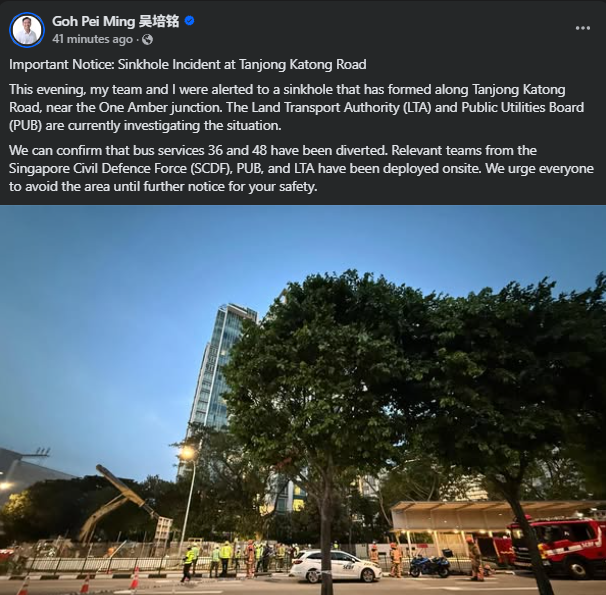Click the blue verified badge
Viewport: 606px width, 595px height.
point(189,21)
